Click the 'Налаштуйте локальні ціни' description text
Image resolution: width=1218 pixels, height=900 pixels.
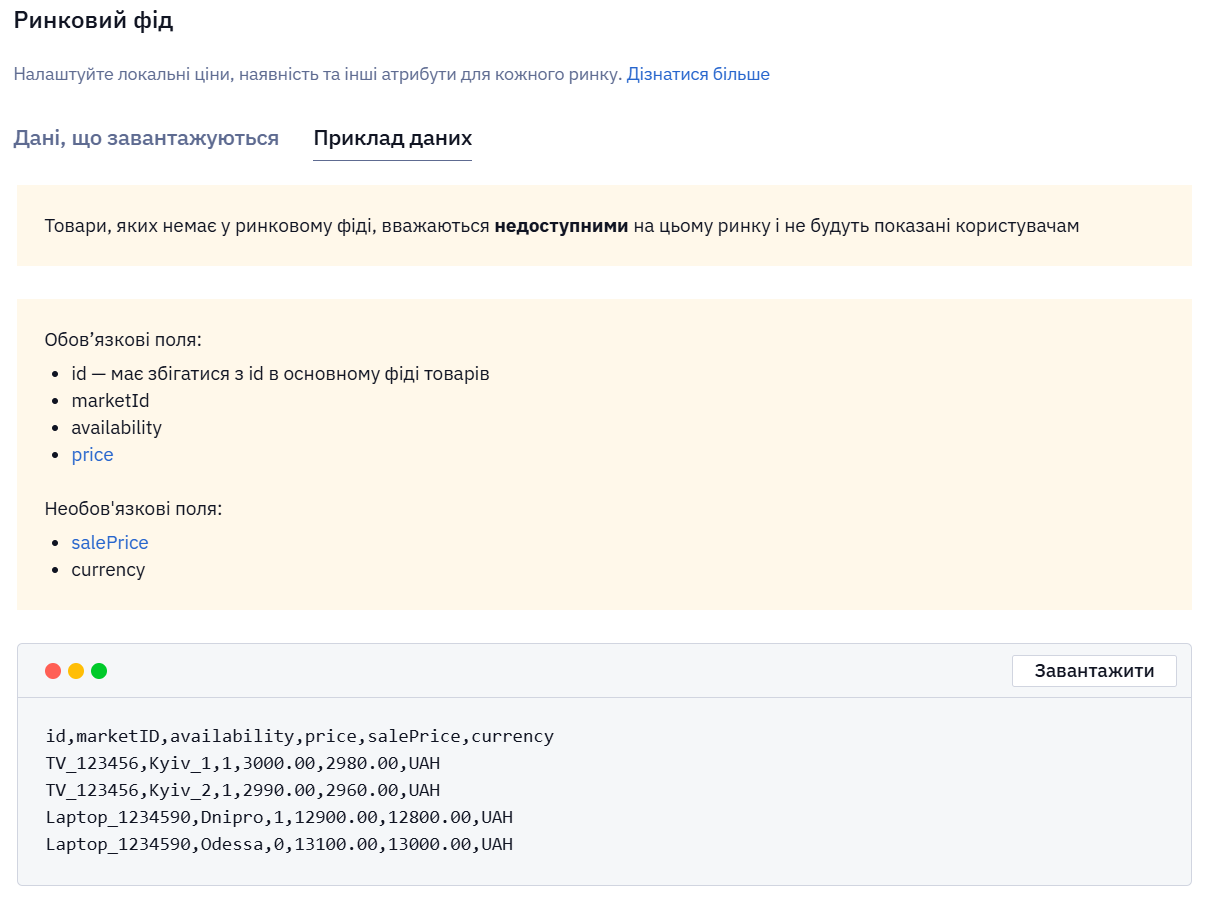(x=318, y=74)
